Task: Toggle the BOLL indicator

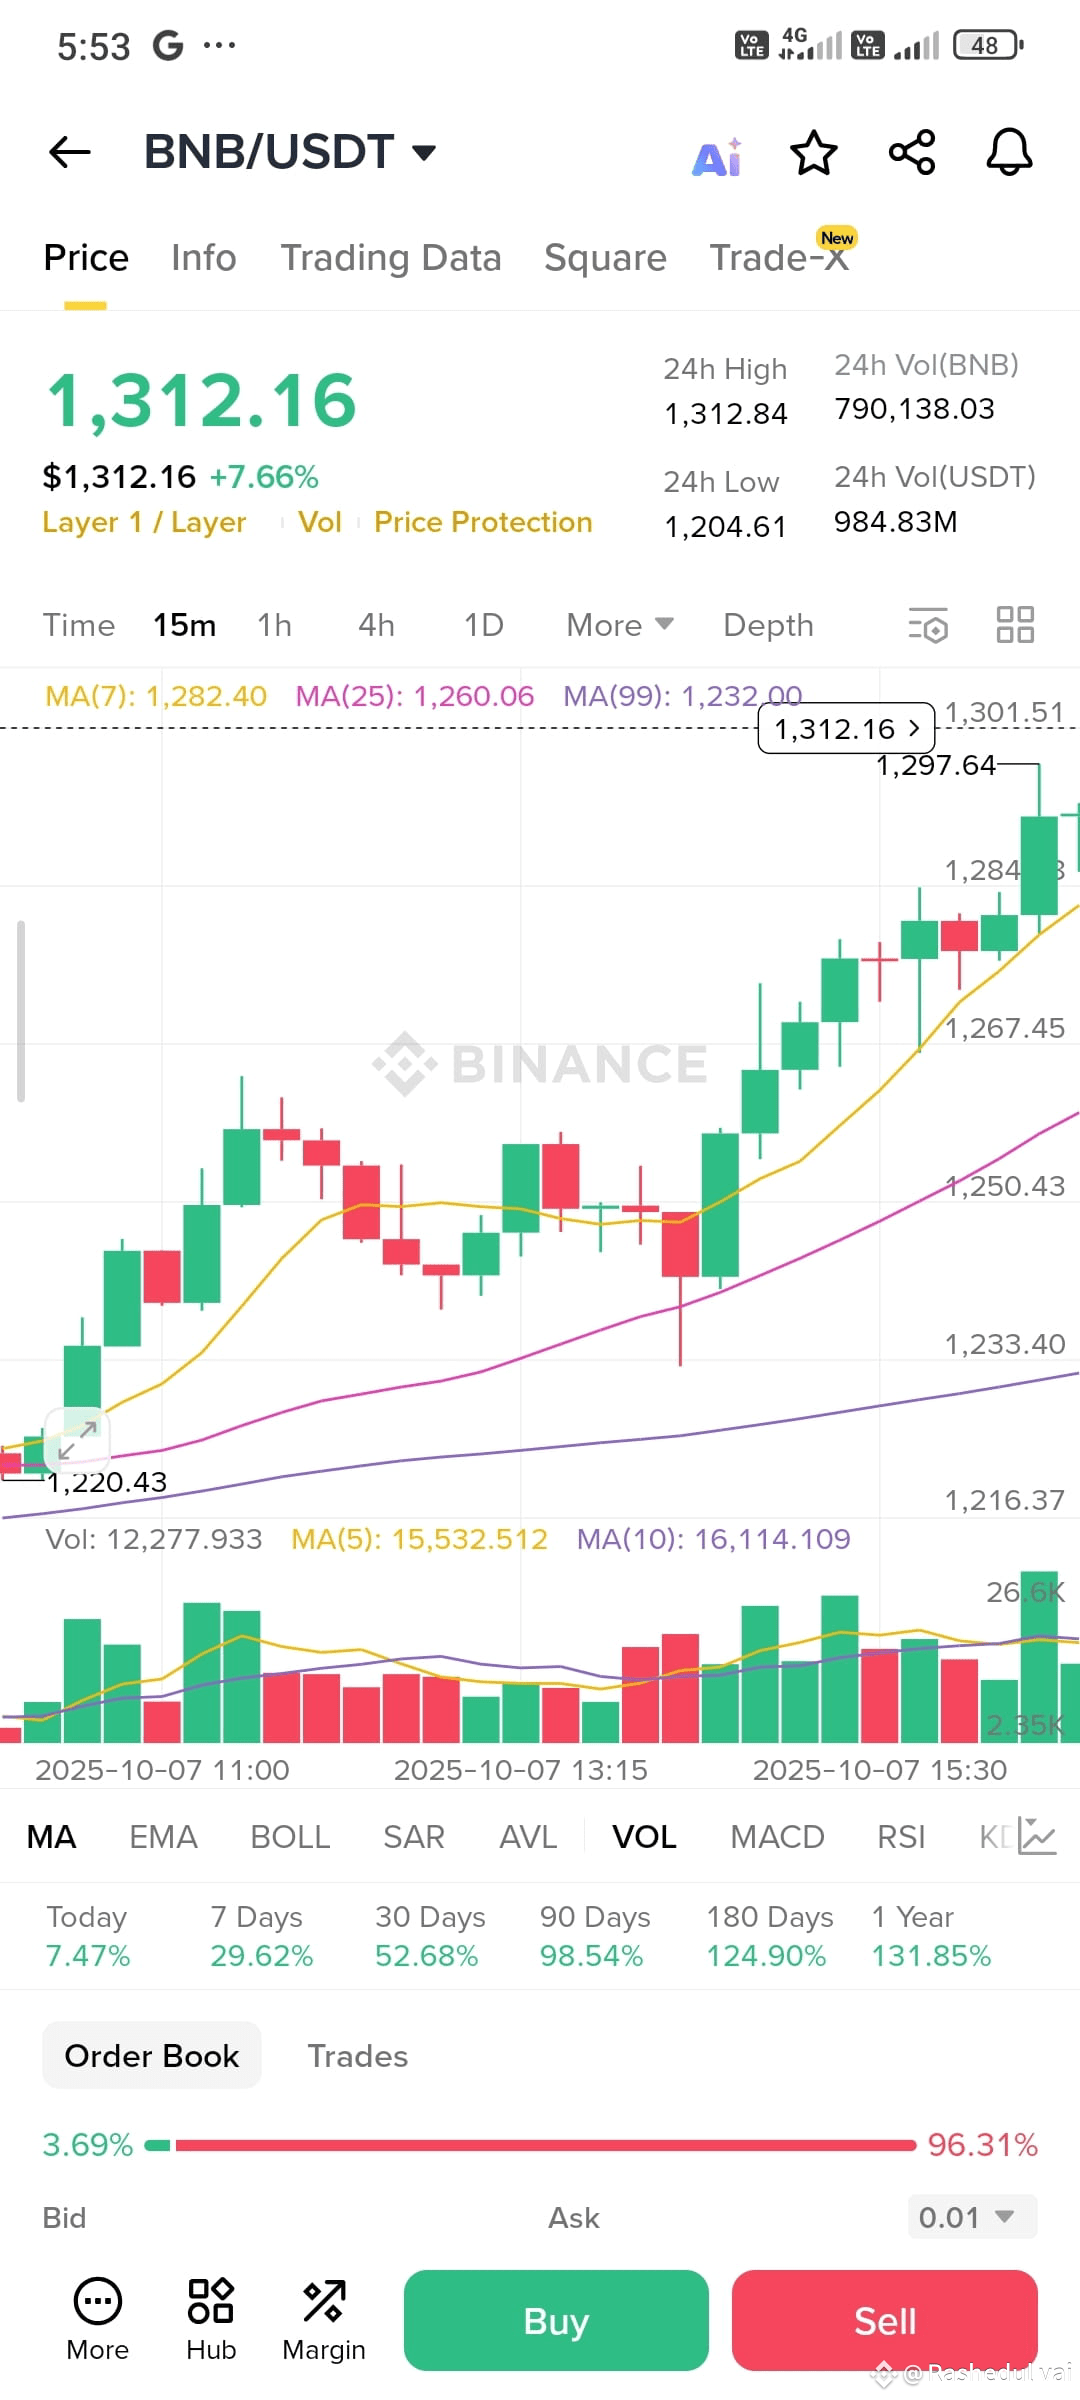Action: coord(290,1837)
